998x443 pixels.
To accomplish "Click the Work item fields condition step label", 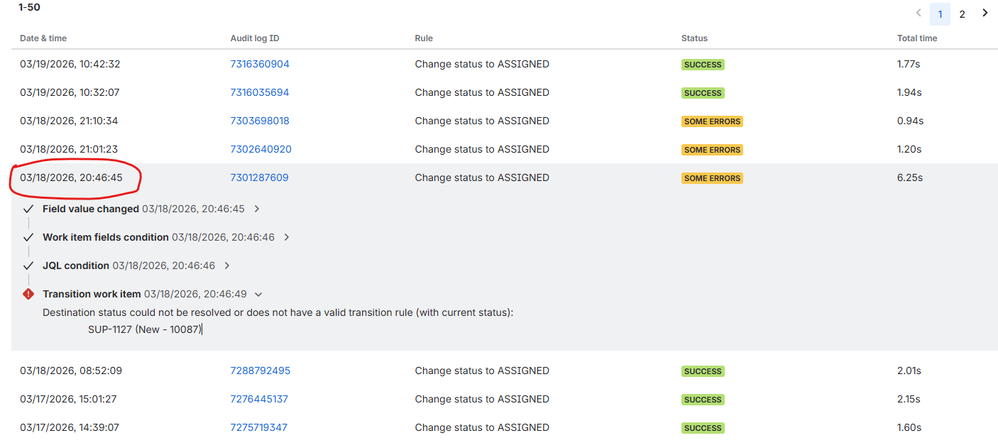I will coord(106,237).
